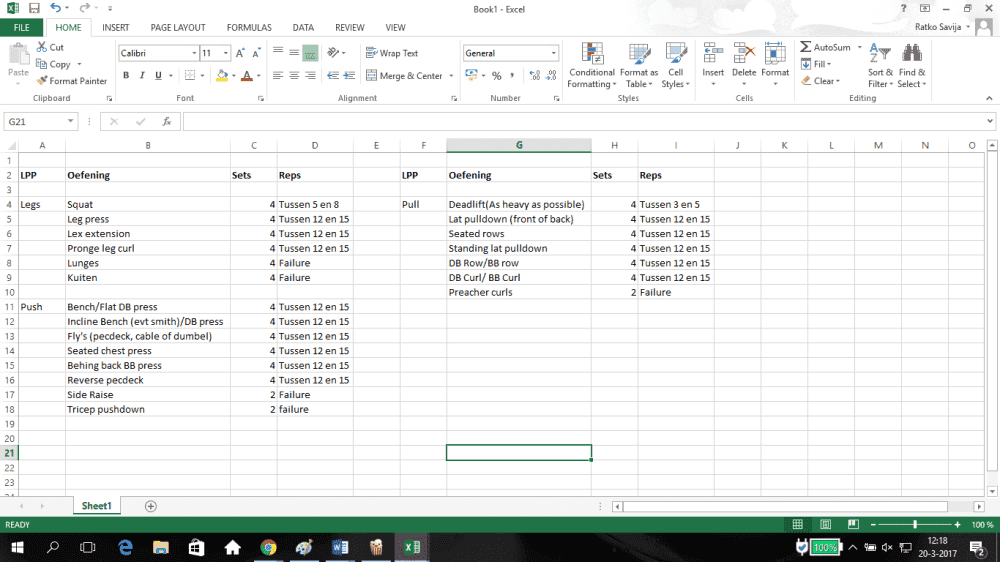Click the Conditional Formatting icon

click(592, 54)
